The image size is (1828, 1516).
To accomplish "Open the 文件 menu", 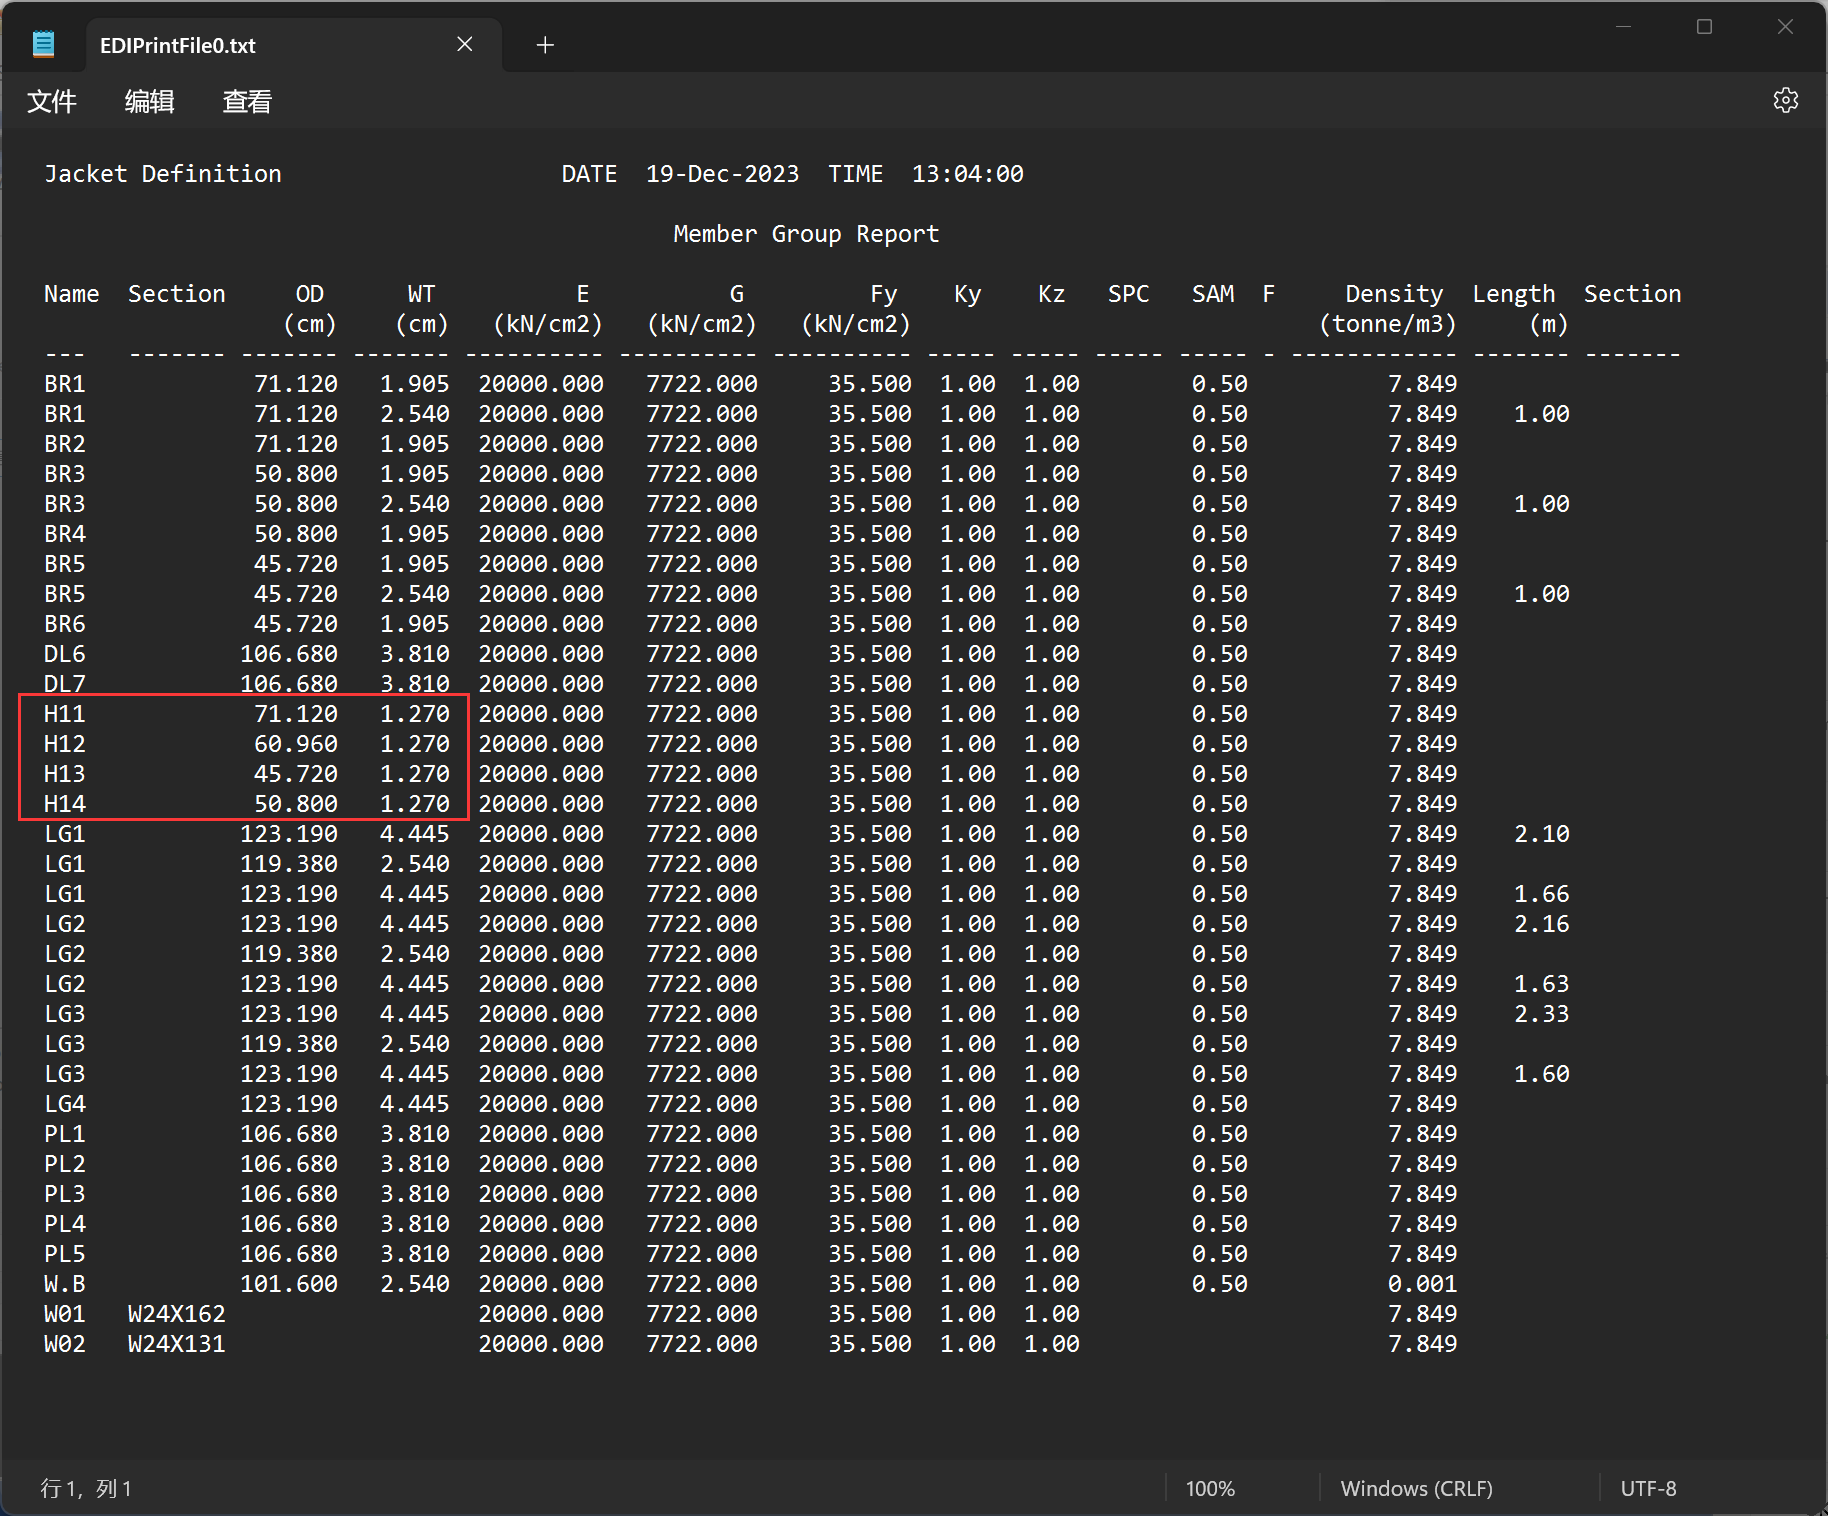I will click(x=51, y=101).
